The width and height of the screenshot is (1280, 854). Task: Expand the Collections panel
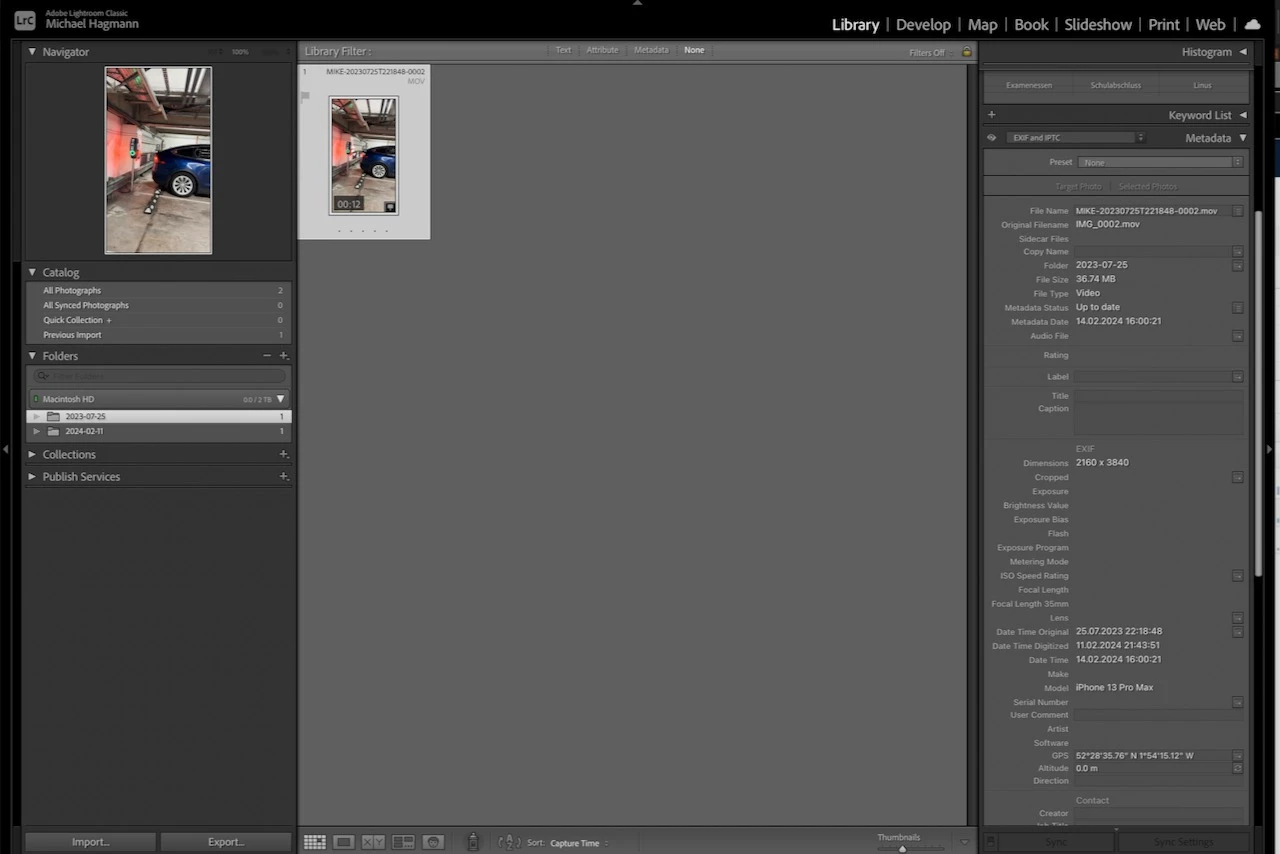point(32,455)
